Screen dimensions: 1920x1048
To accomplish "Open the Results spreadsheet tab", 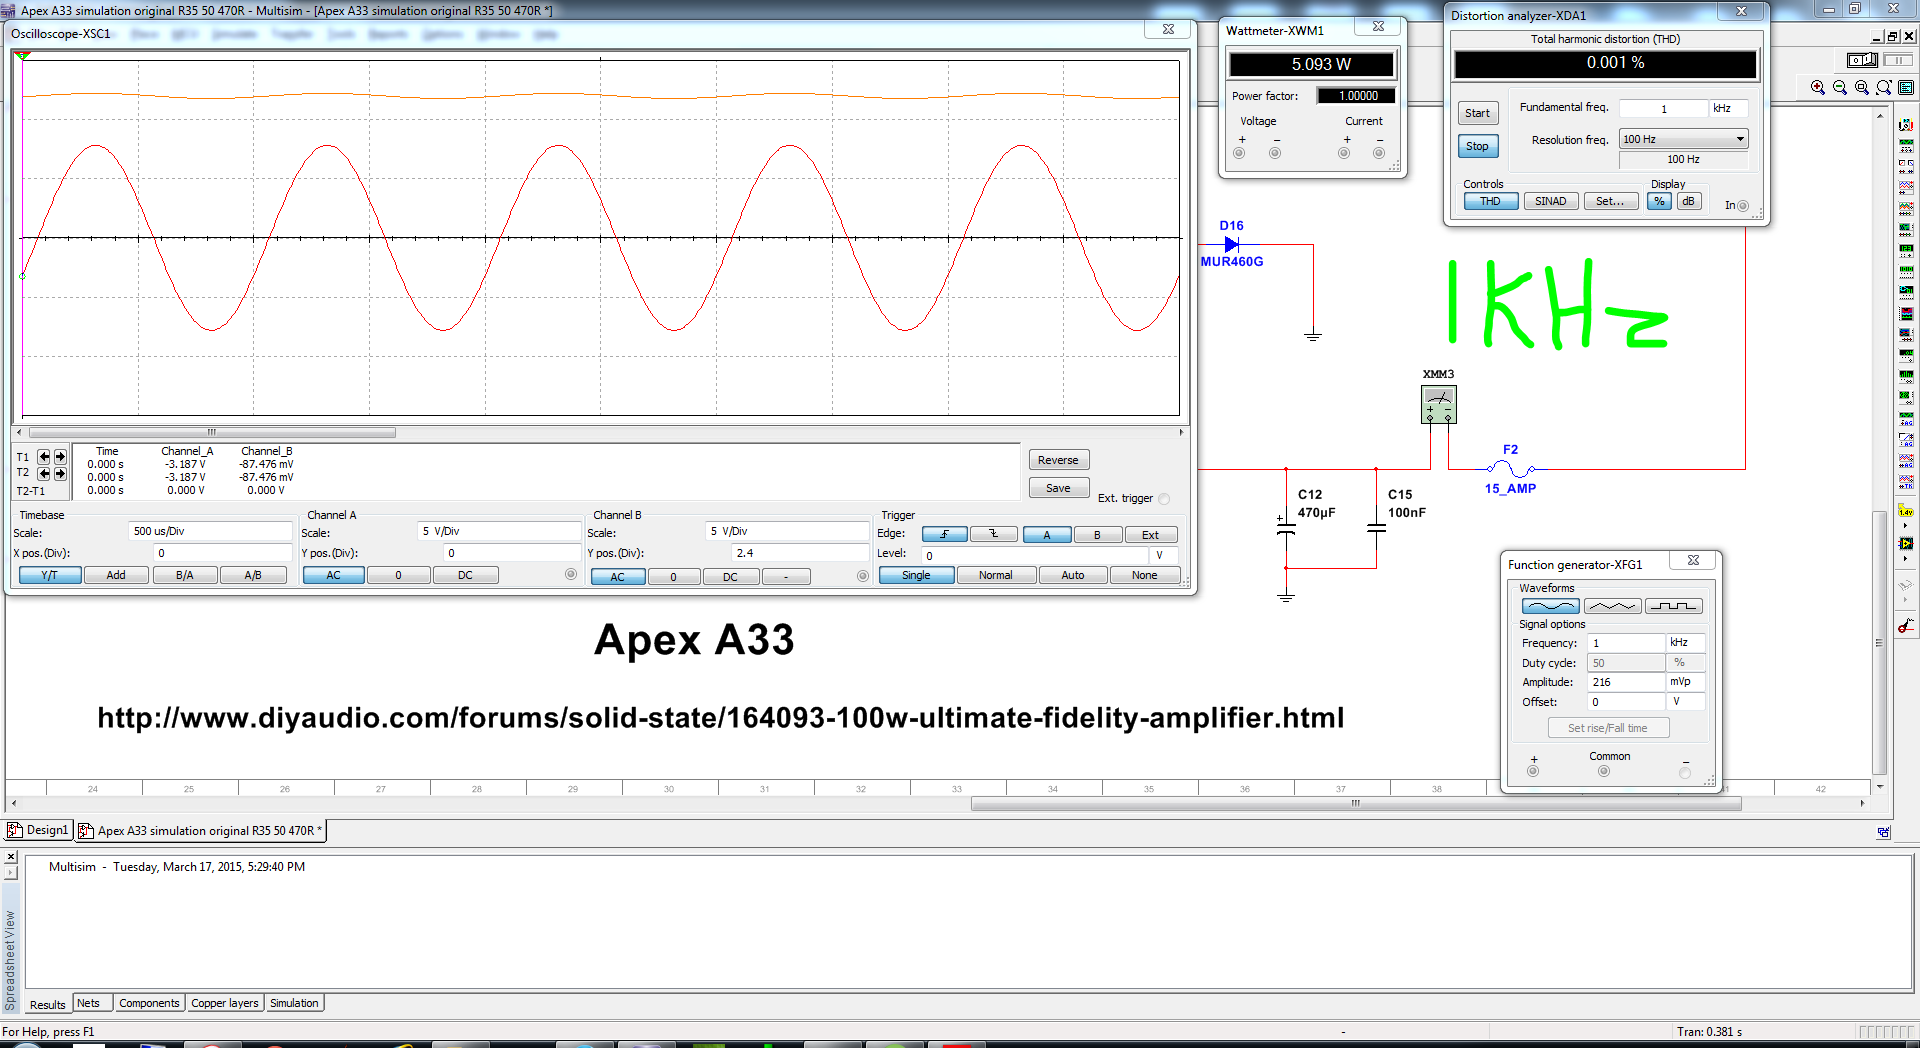I will 47,1004.
